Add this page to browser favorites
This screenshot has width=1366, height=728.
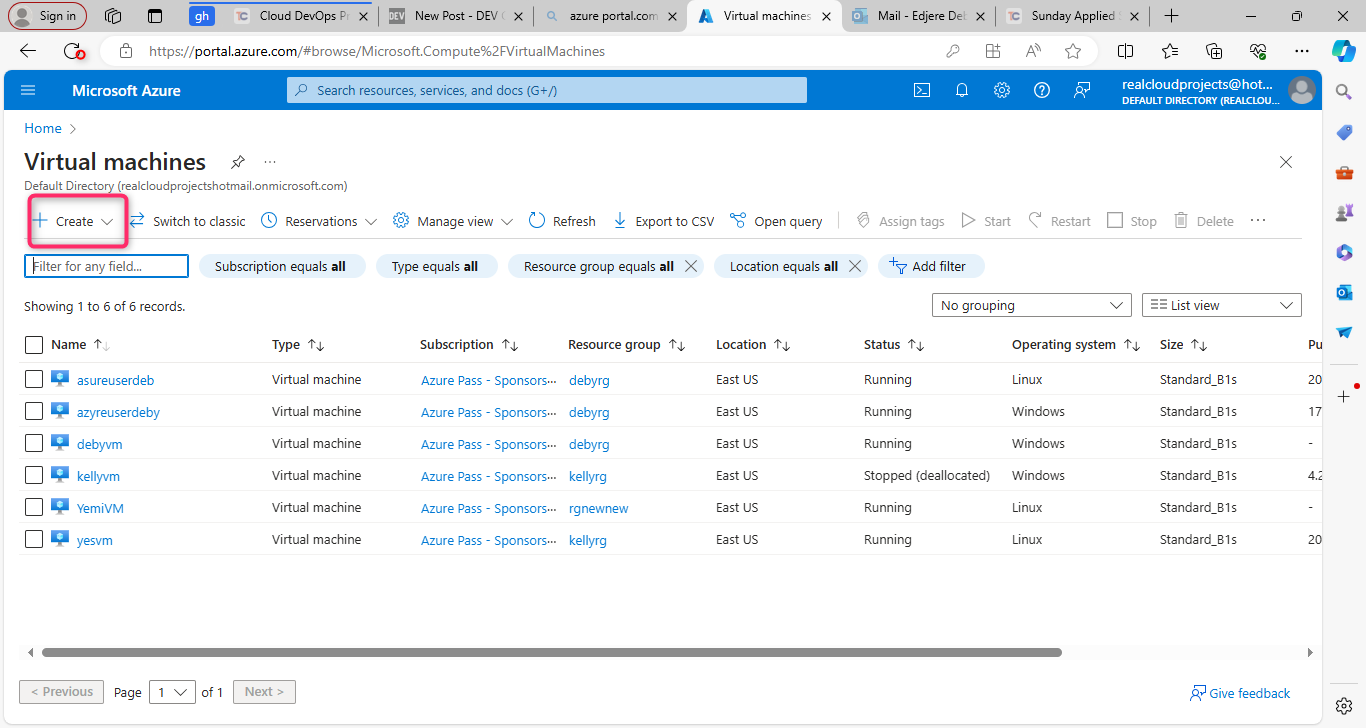pyautogui.click(x=1073, y=51)
